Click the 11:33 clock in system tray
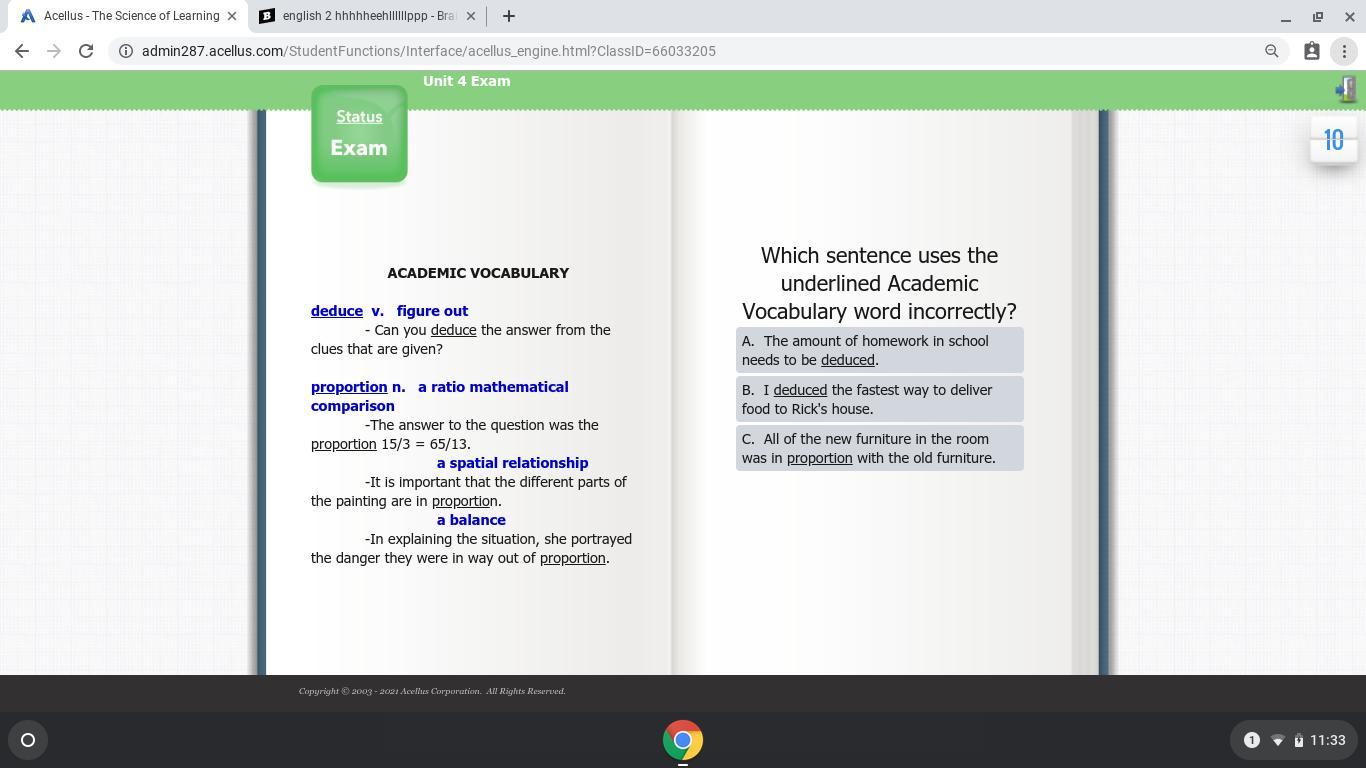 (x=1327, y=740)
